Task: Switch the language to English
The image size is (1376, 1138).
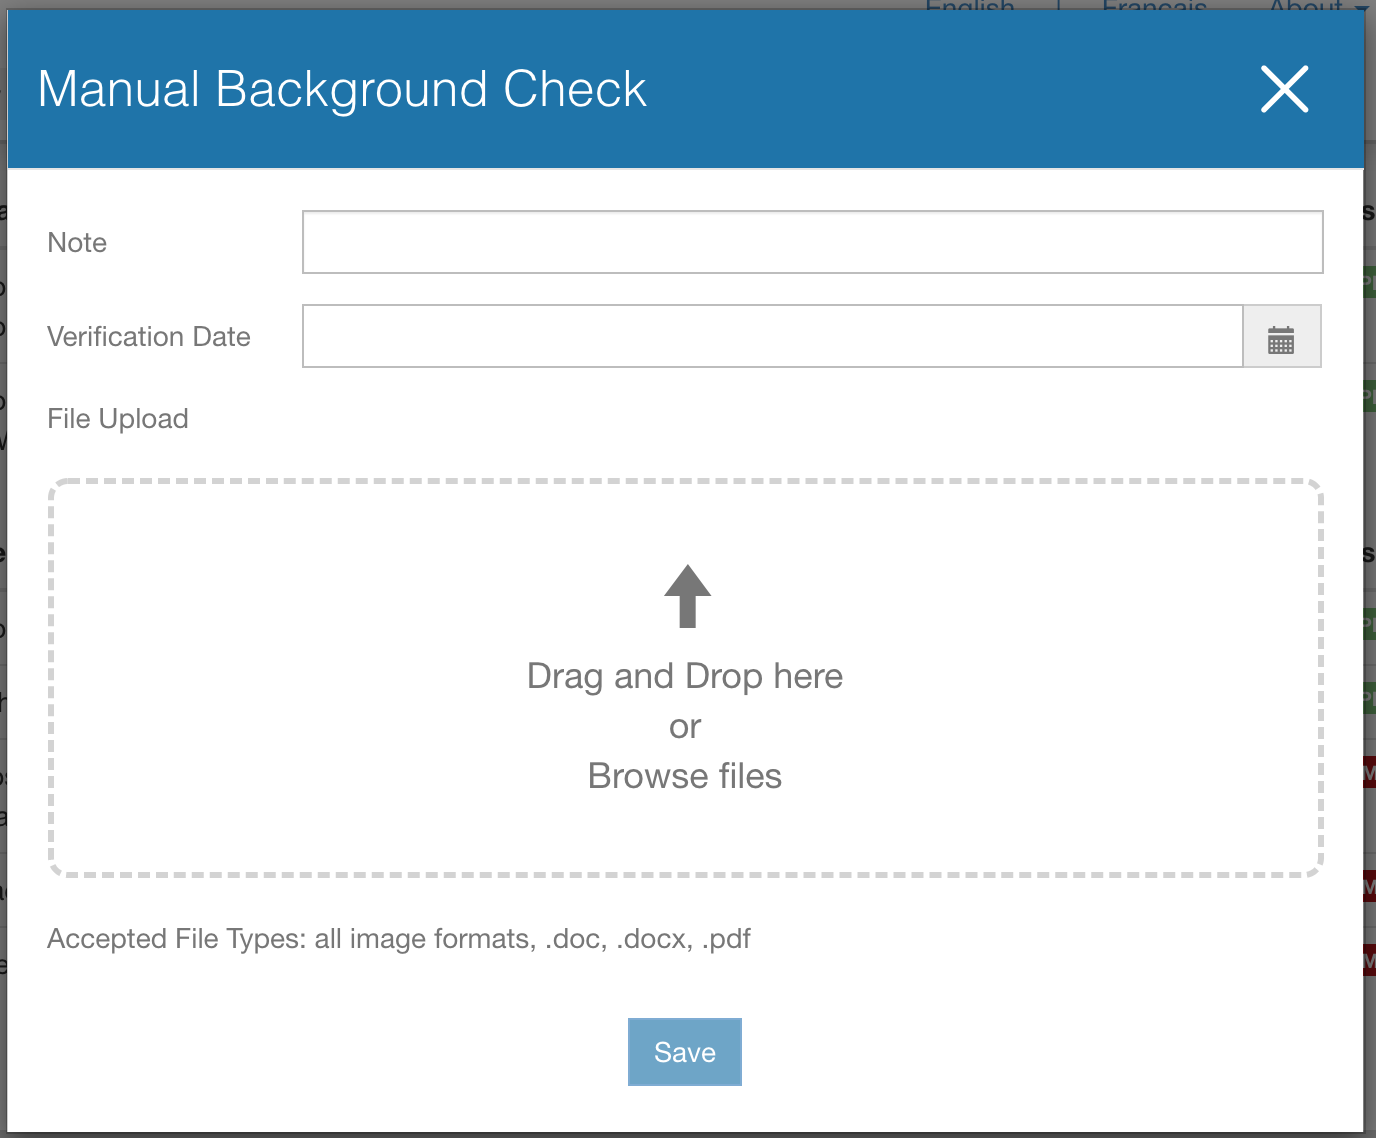Action: 969,6
